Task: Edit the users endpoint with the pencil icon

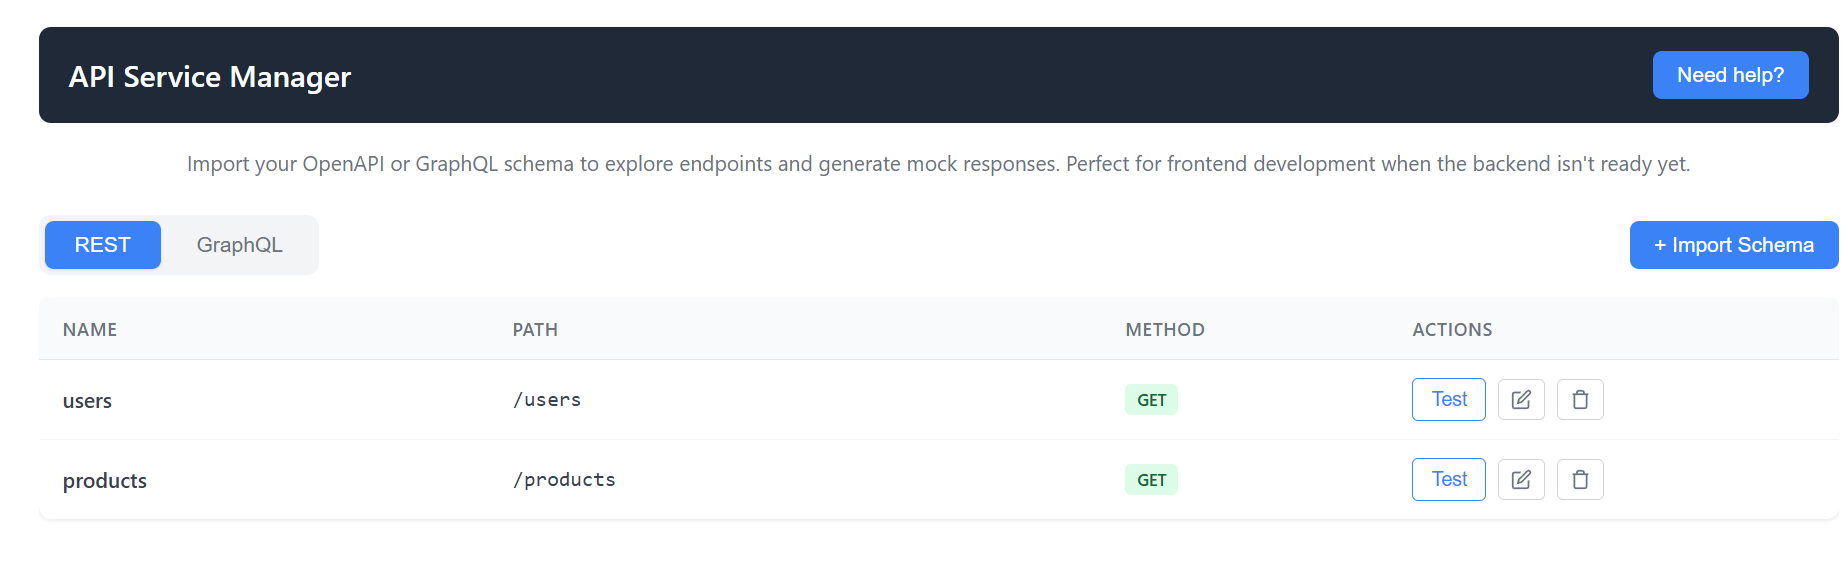Action: click(x=1521, y=400)
